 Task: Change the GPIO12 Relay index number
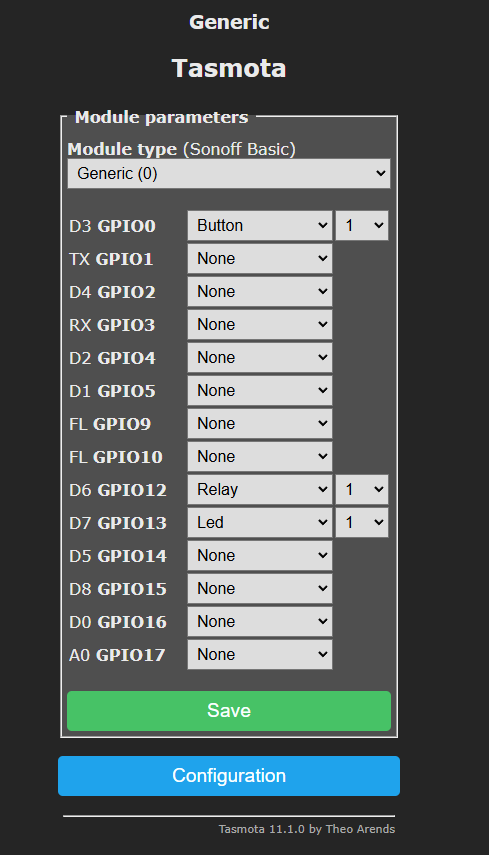pyautogui.click(x=362, y=490)
